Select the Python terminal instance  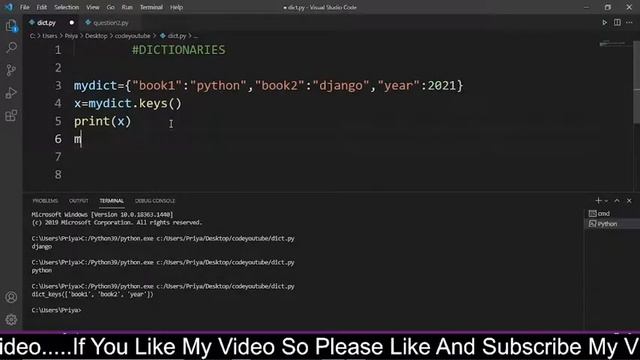click(612, 224)
